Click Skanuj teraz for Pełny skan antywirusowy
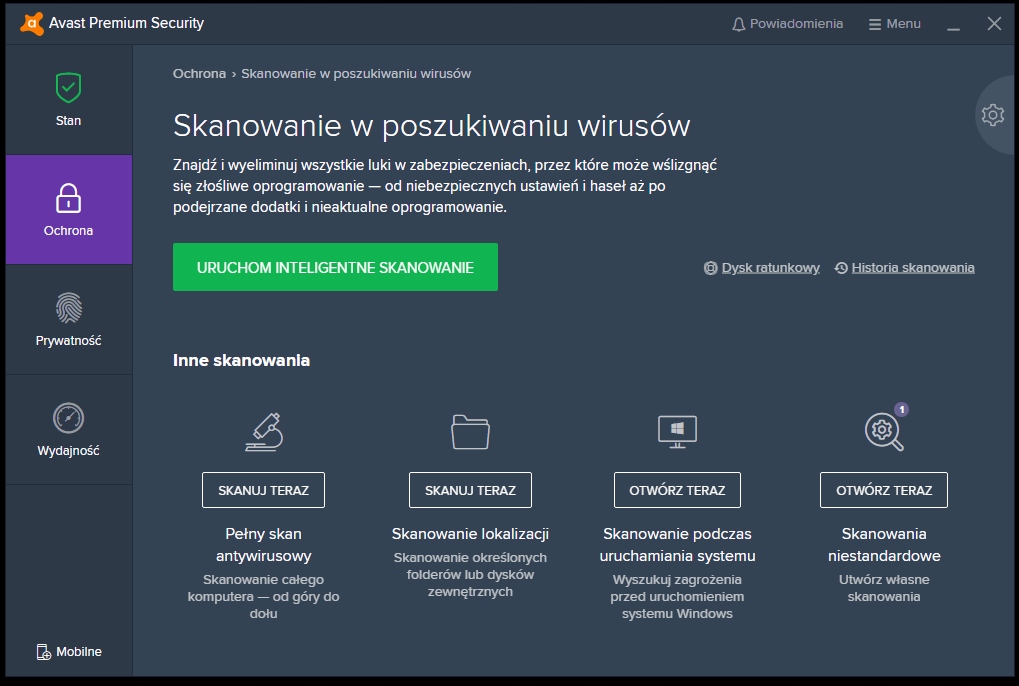1019x686 pixels. coord(263,490)
